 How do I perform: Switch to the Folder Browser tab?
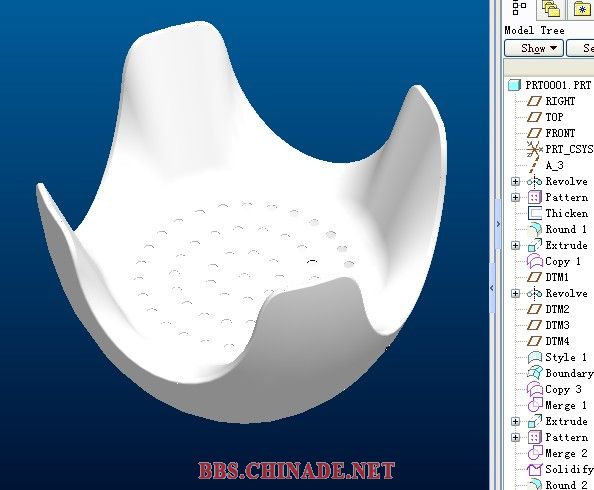pyautogui.click(x=551, y=9)
